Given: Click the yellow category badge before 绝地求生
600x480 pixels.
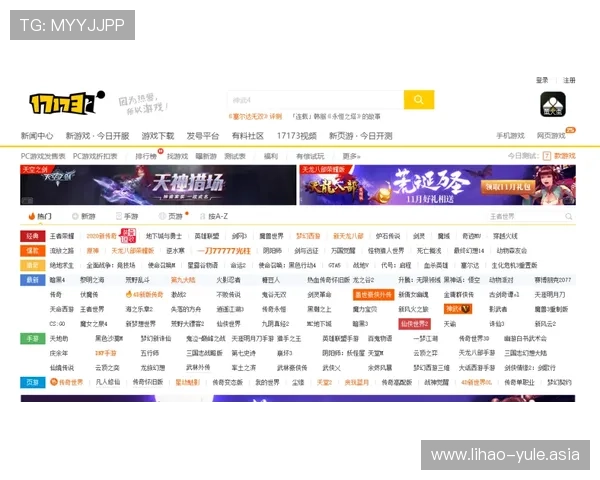Looking at the screenshot, I should 33,265.
